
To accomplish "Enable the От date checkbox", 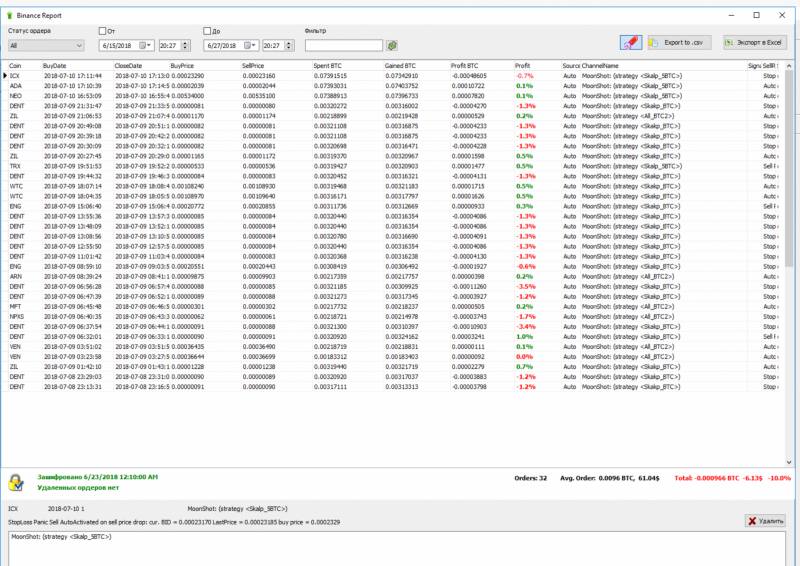I will coord(103,31).
